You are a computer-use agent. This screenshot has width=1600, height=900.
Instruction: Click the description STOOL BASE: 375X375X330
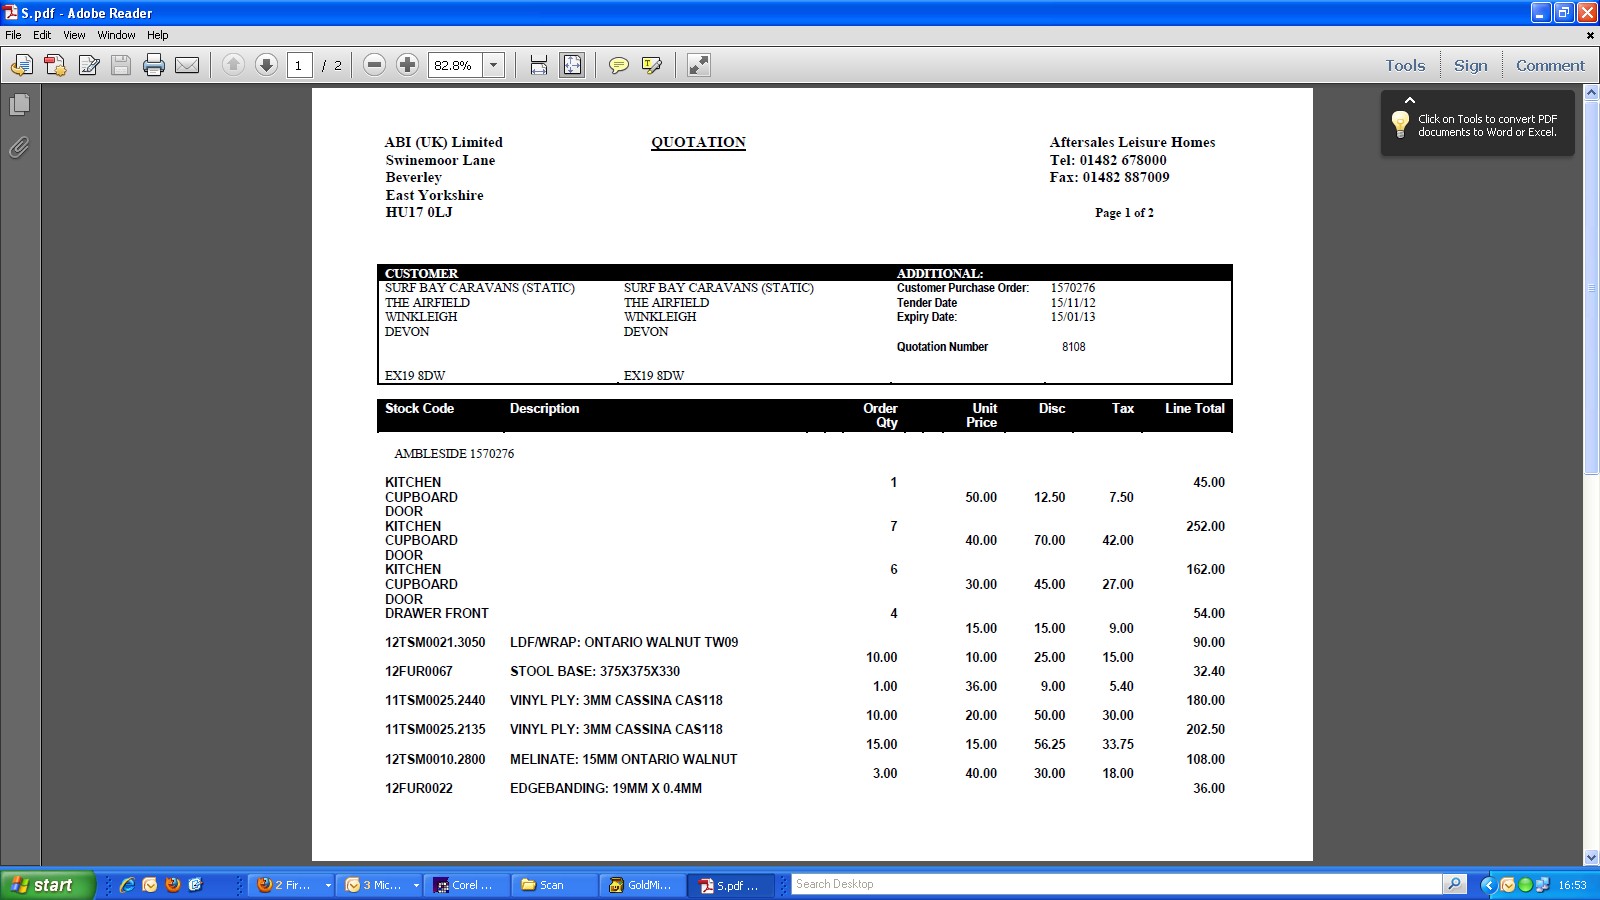[x=595, y=671]
